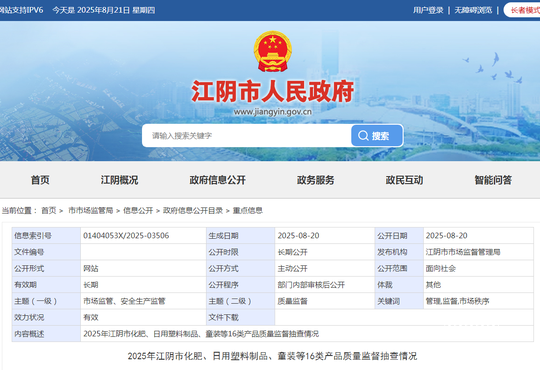Click the date text 今天是 2025年8月21日
The image size is (540, 370).
coord(104,10)
